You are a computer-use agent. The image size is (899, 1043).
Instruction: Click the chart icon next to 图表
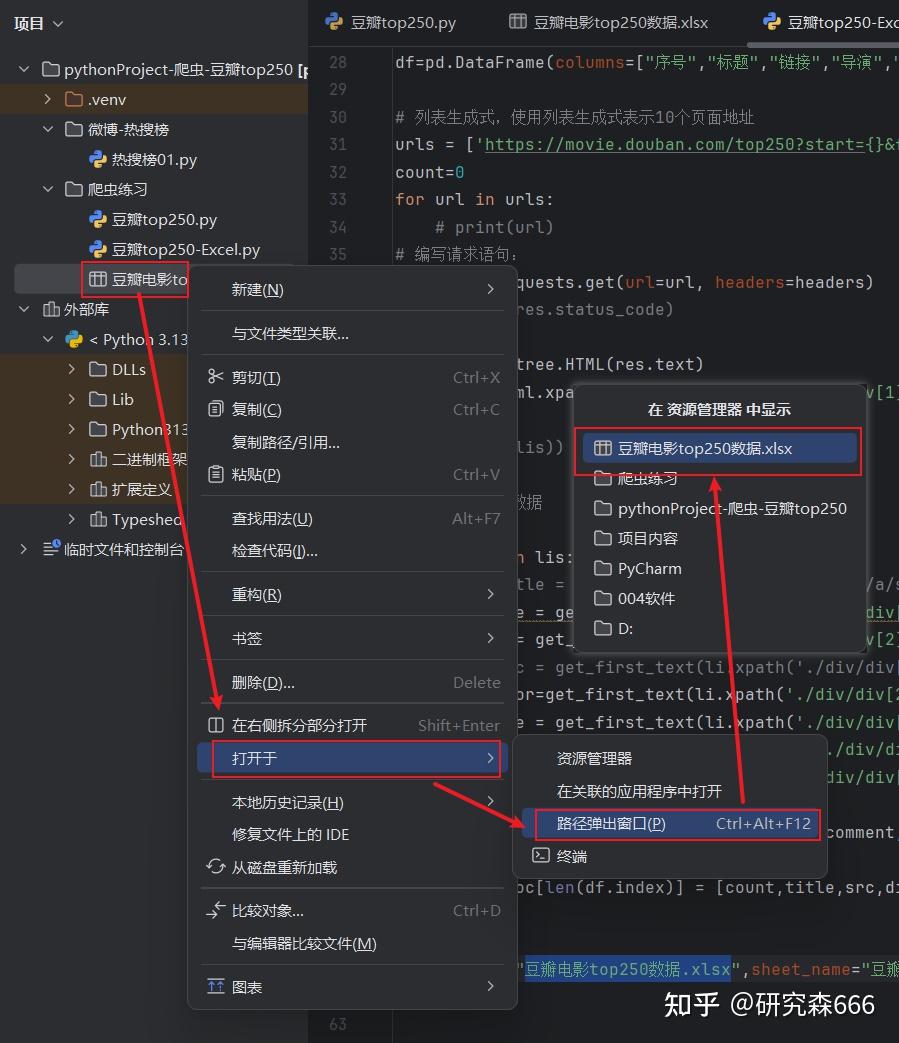point(214,986)
